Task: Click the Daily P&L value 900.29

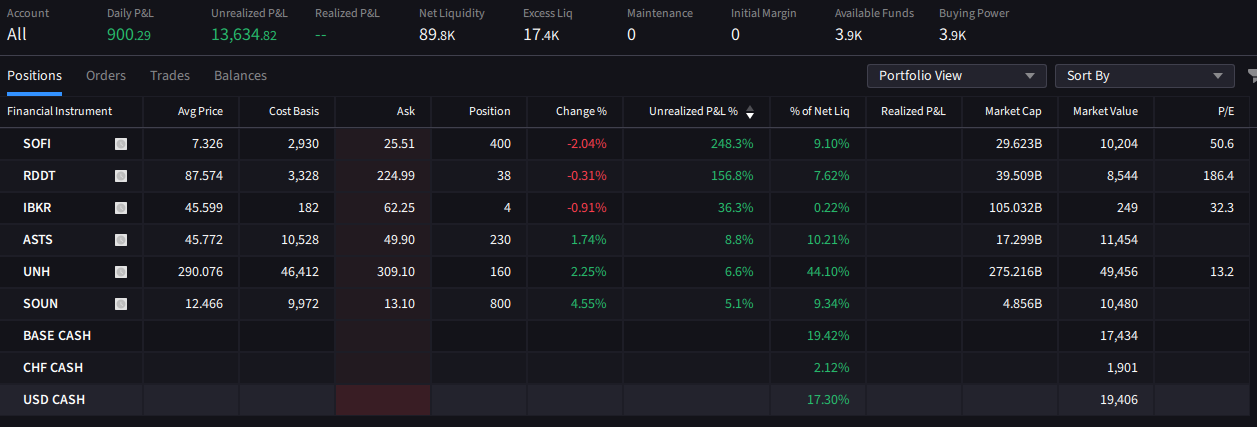Action: [129, 34]
